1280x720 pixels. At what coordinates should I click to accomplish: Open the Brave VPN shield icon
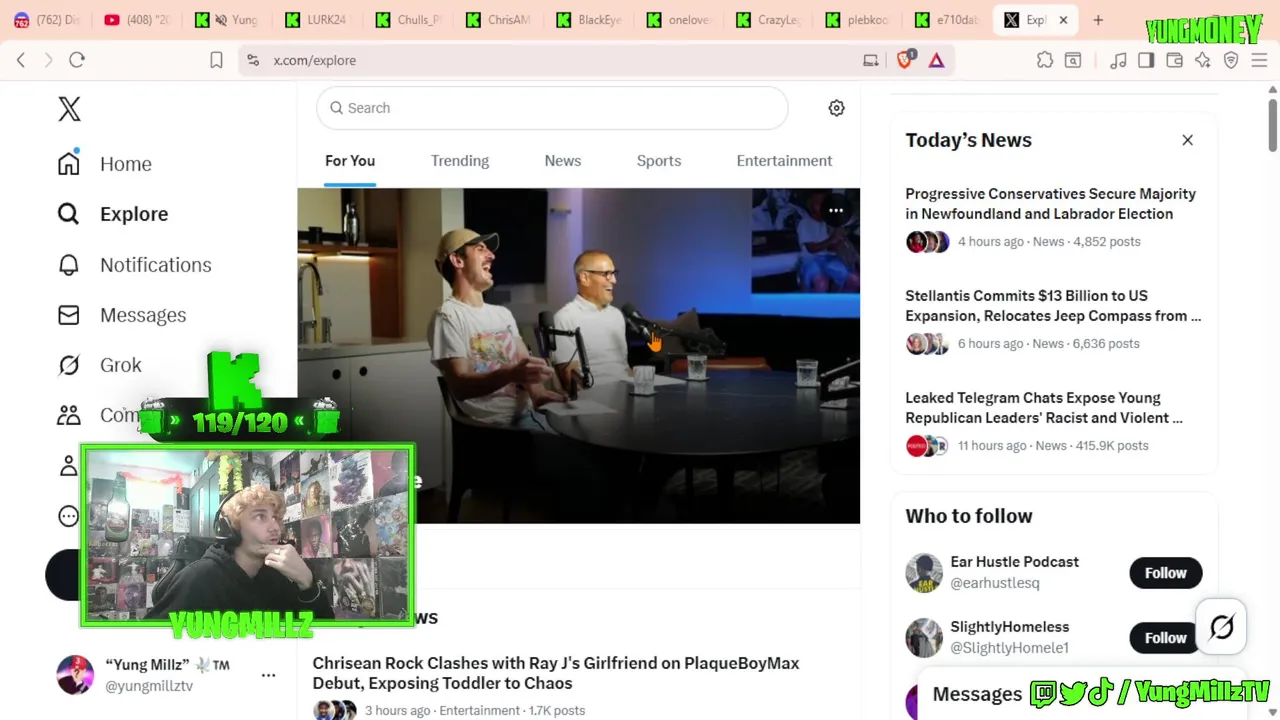[1231, 60]
